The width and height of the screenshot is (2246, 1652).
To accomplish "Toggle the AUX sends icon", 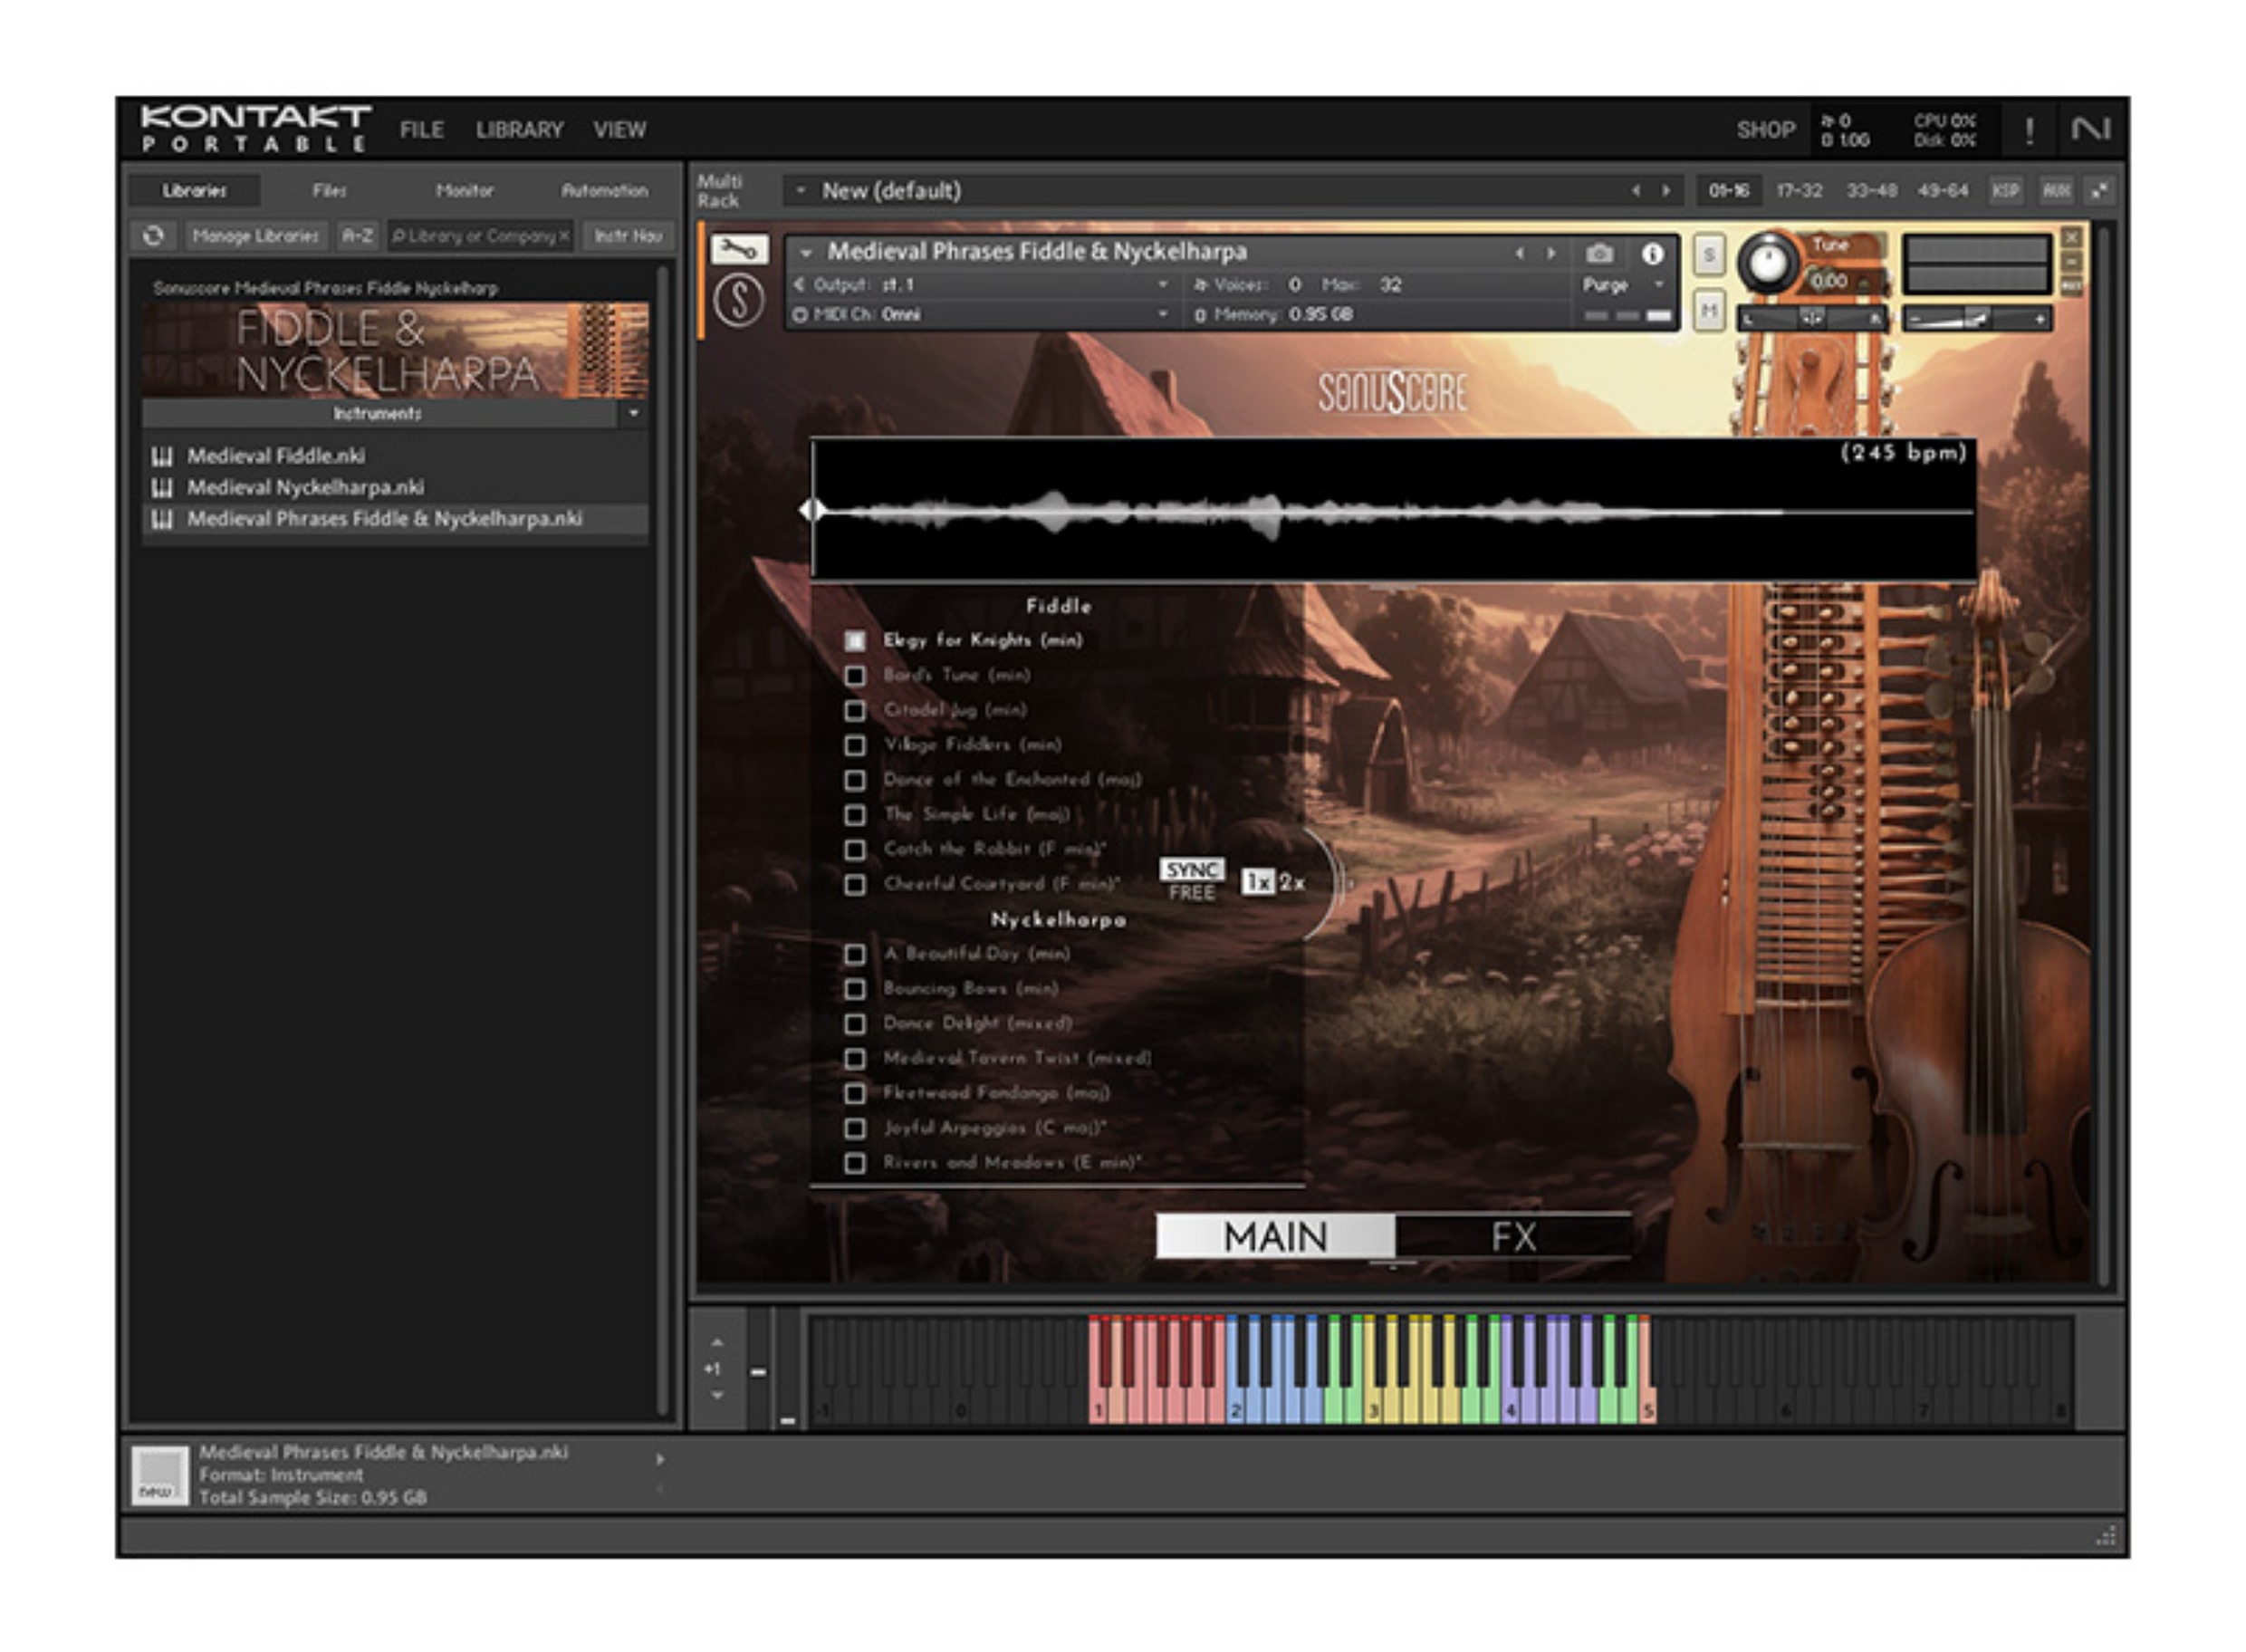I will tap(2056, 190).
